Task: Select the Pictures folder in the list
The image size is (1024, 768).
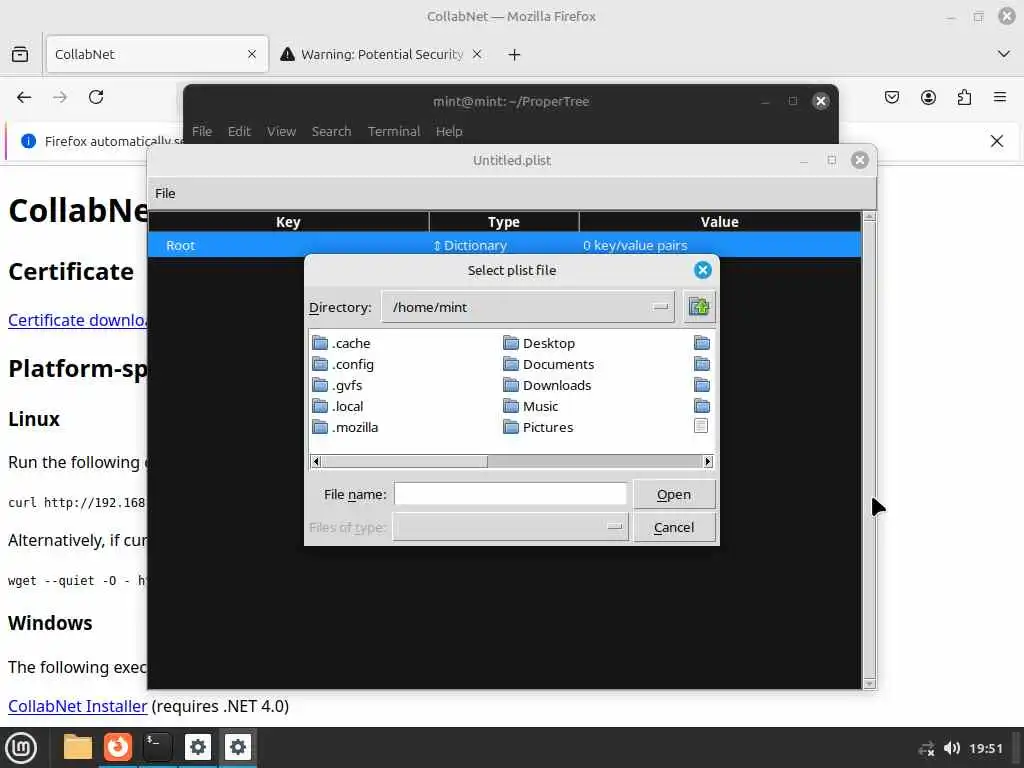Action: point(538,427)
